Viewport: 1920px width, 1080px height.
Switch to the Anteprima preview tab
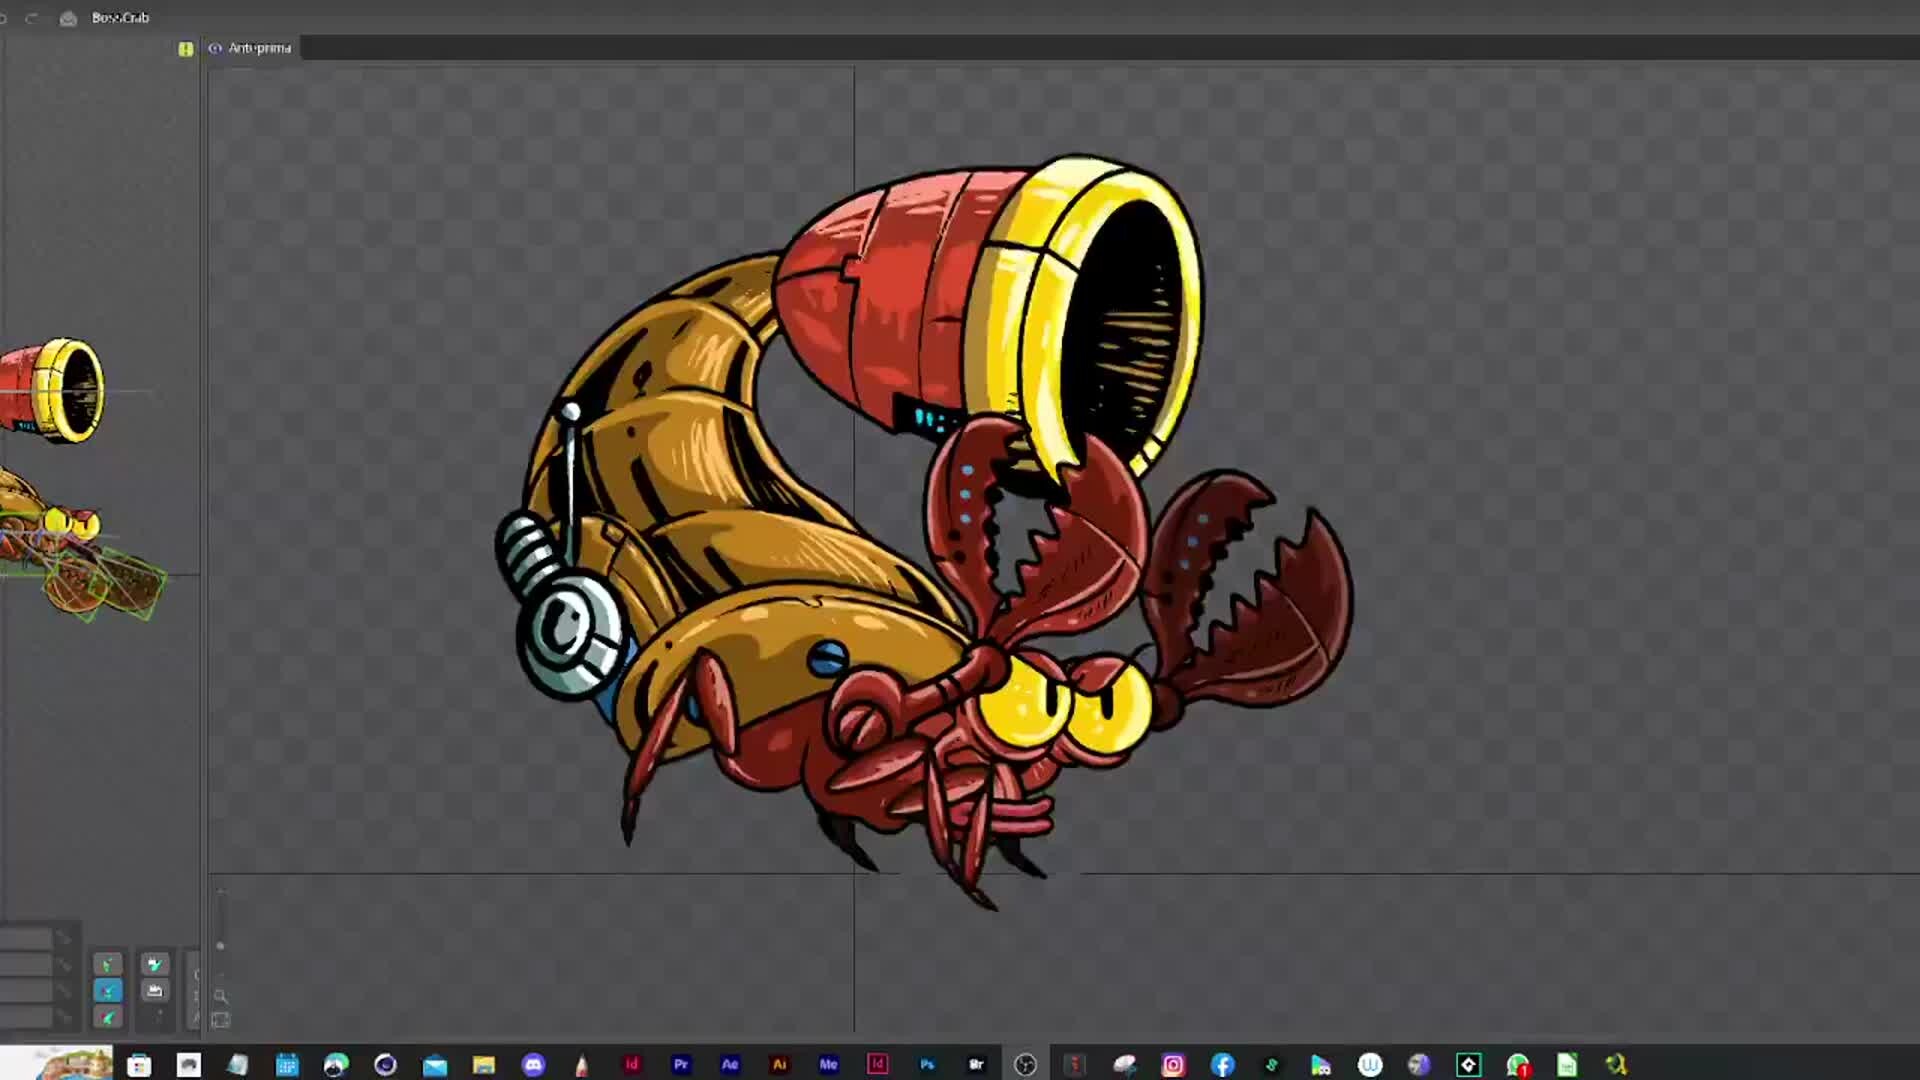250,48
